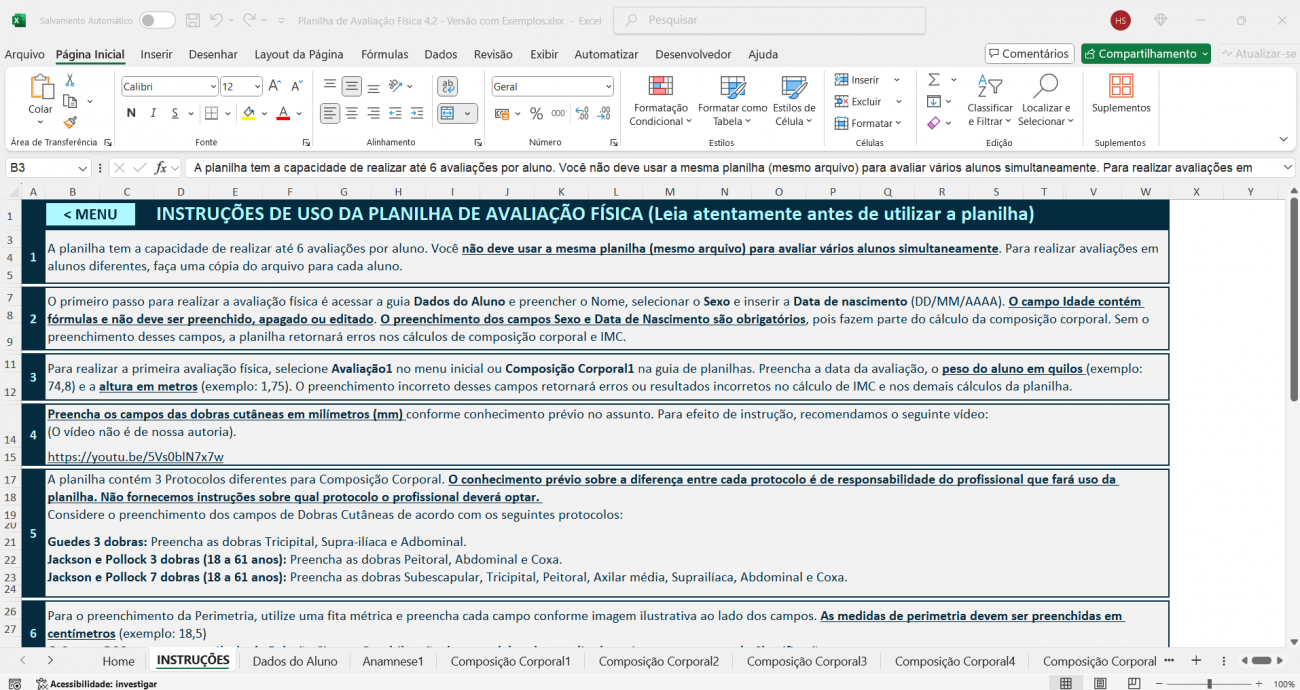Collapse the ribbon with the chevron

coord(1283,139)
